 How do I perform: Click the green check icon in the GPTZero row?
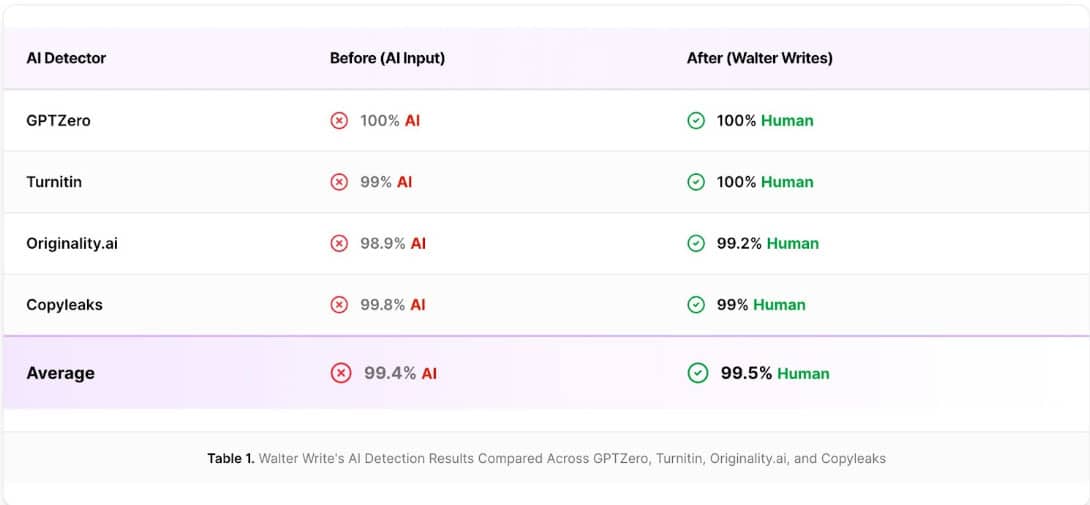coord(696,120)
